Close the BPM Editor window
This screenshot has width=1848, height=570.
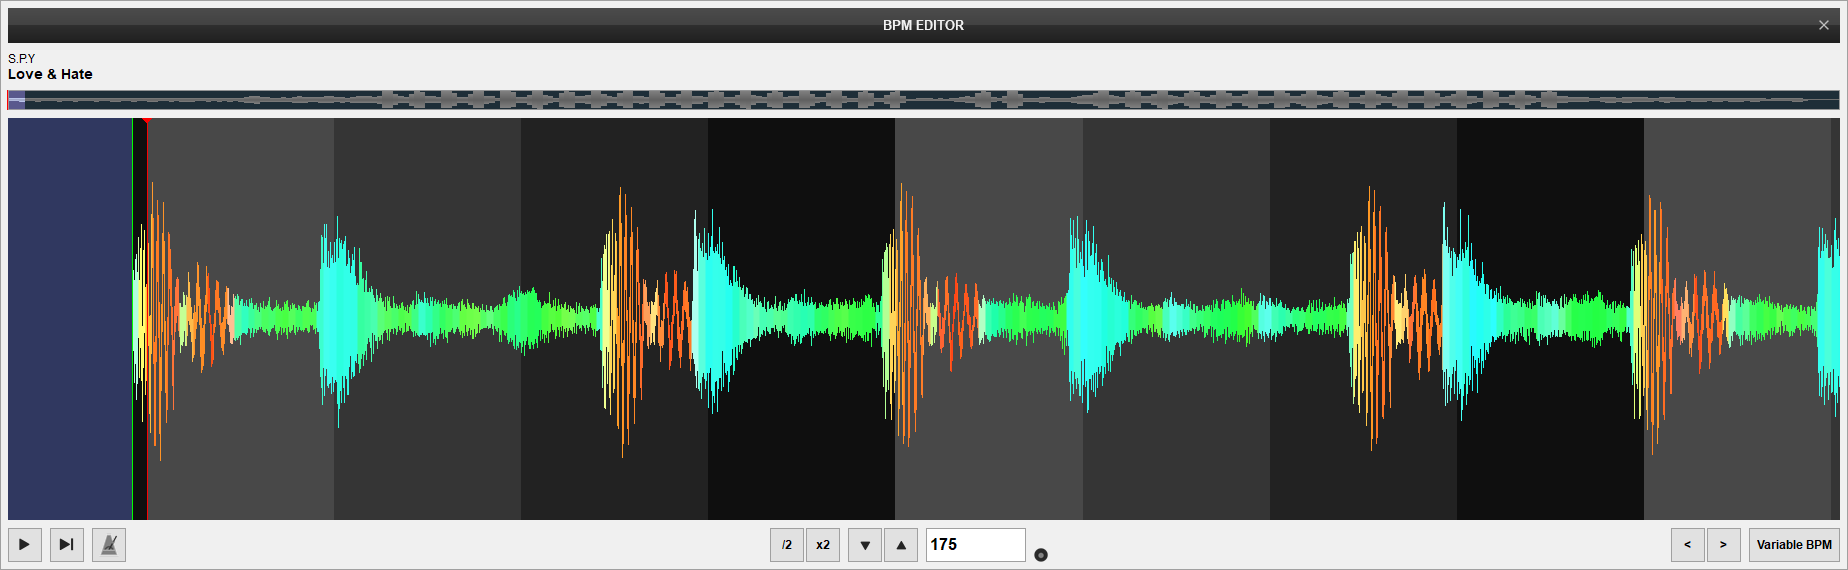(1823, 25)
